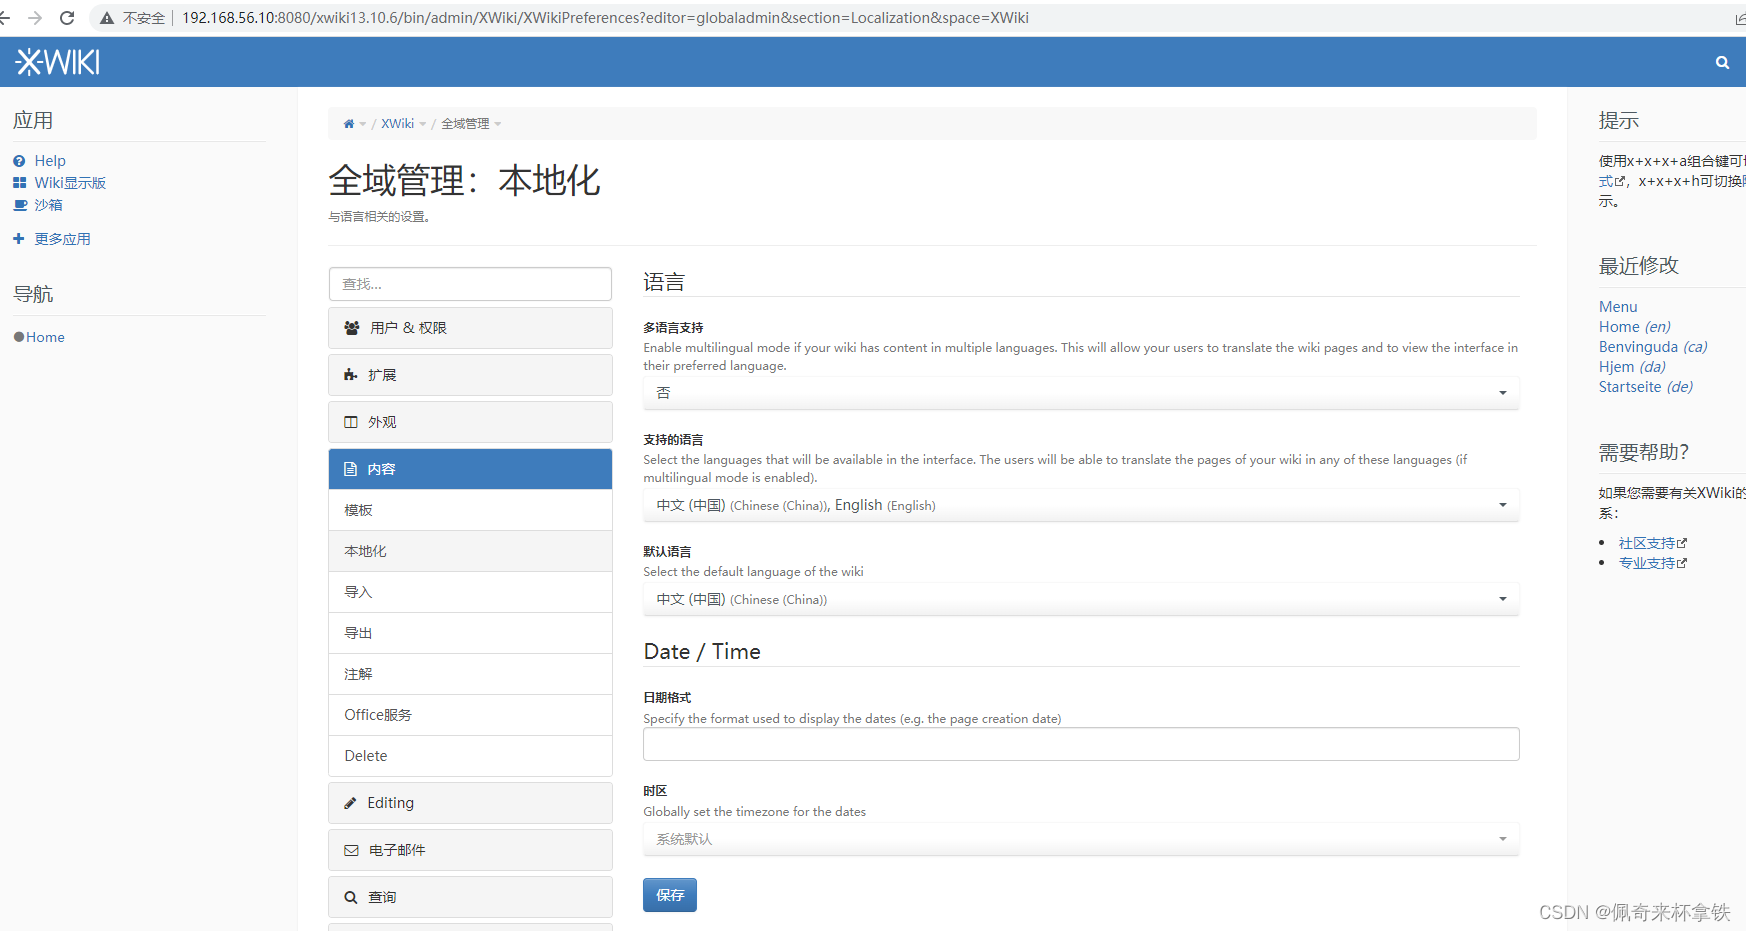Select 注解 under 内容

(x=470, y=674)
